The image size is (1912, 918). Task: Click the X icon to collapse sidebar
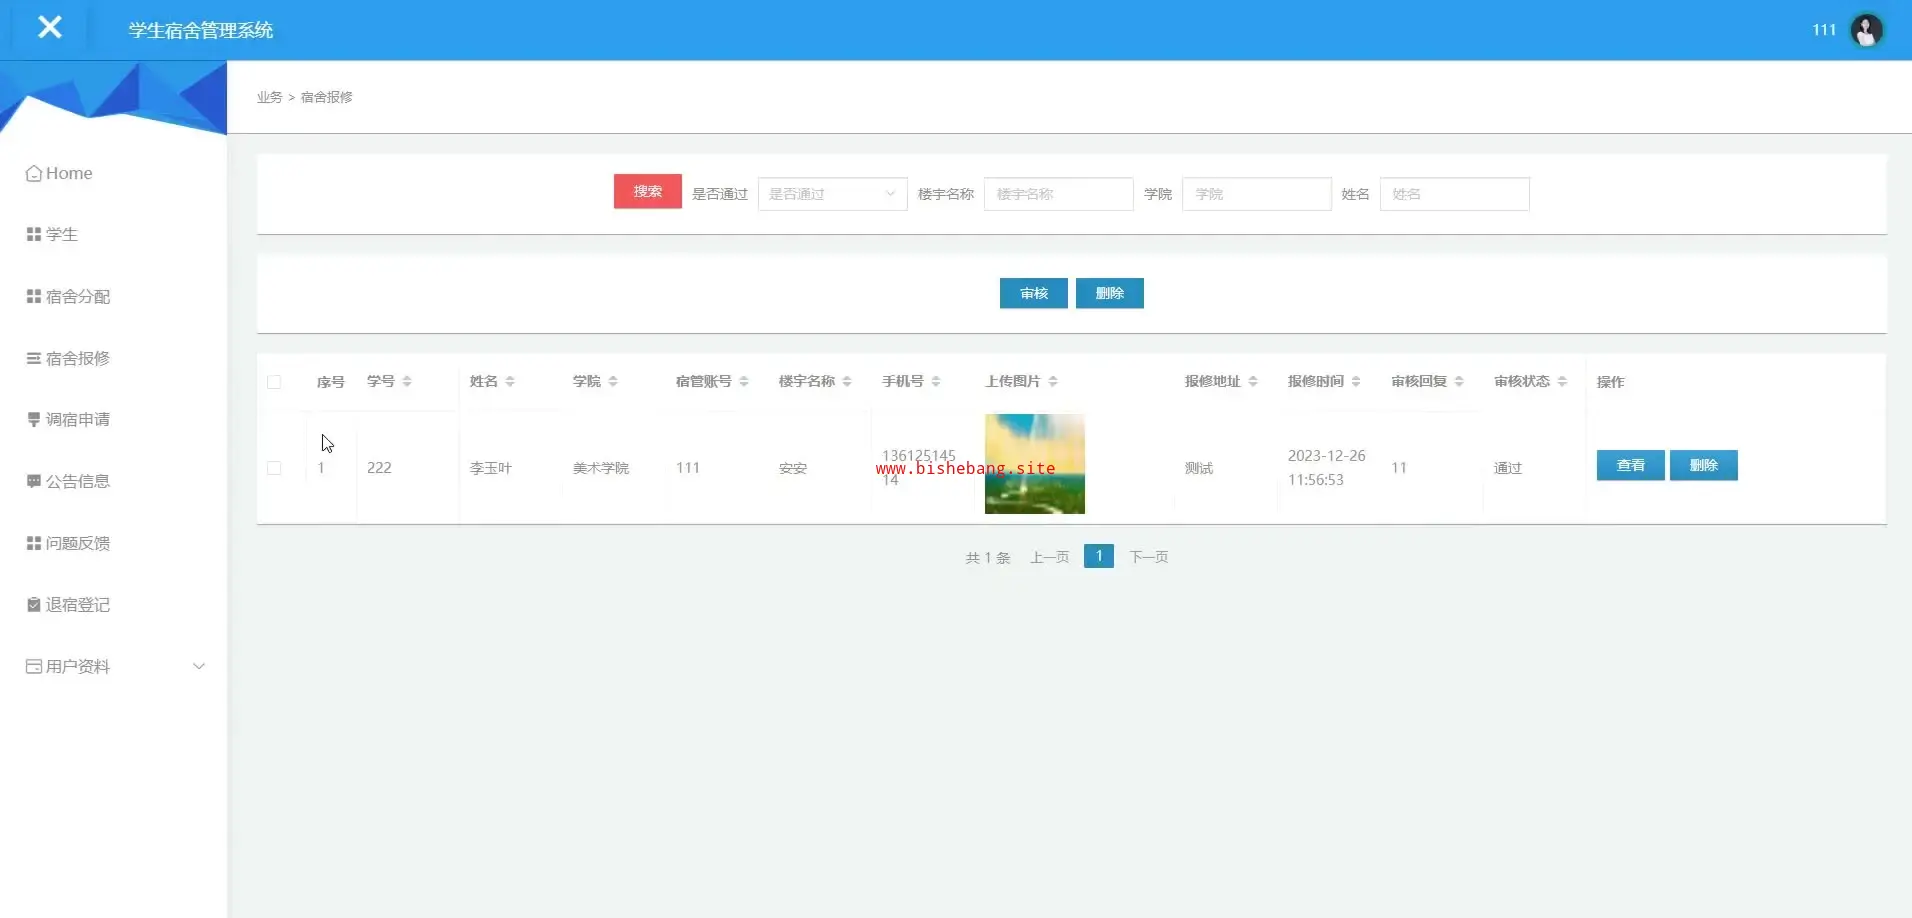click(x=49, y=28)
